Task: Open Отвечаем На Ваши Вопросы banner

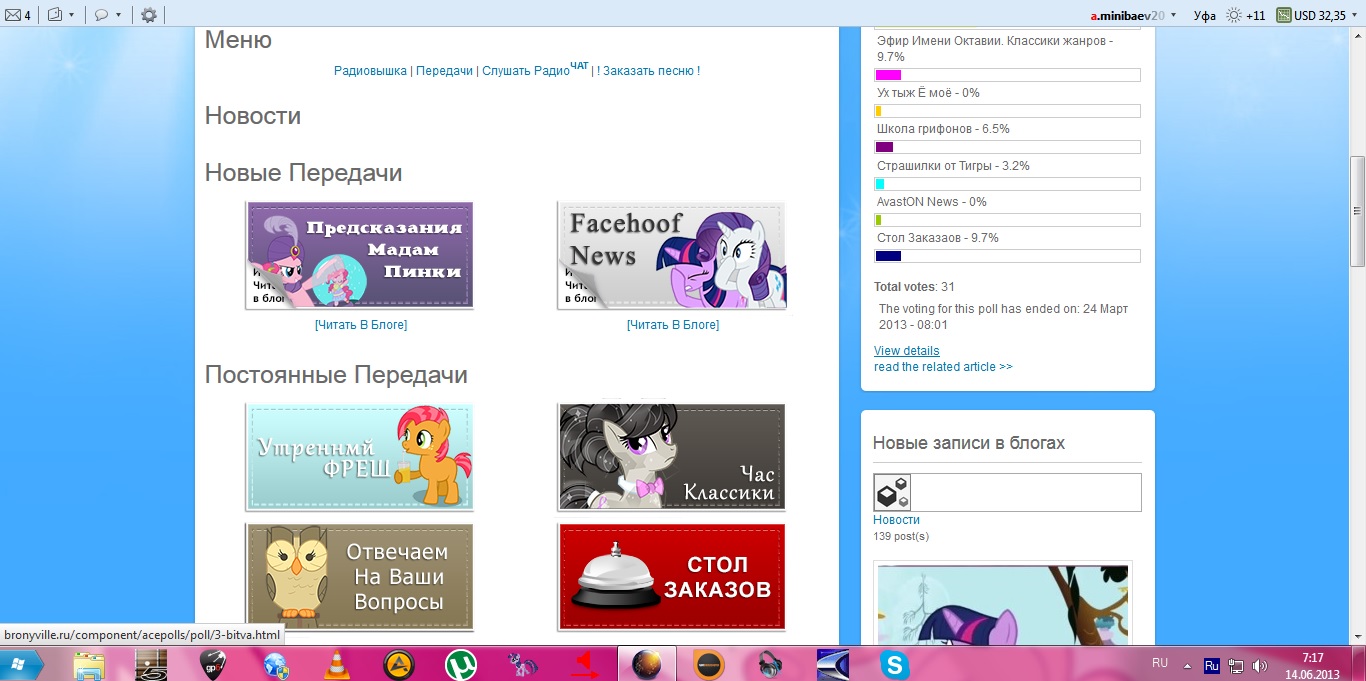Action: [x=360, y=577]
